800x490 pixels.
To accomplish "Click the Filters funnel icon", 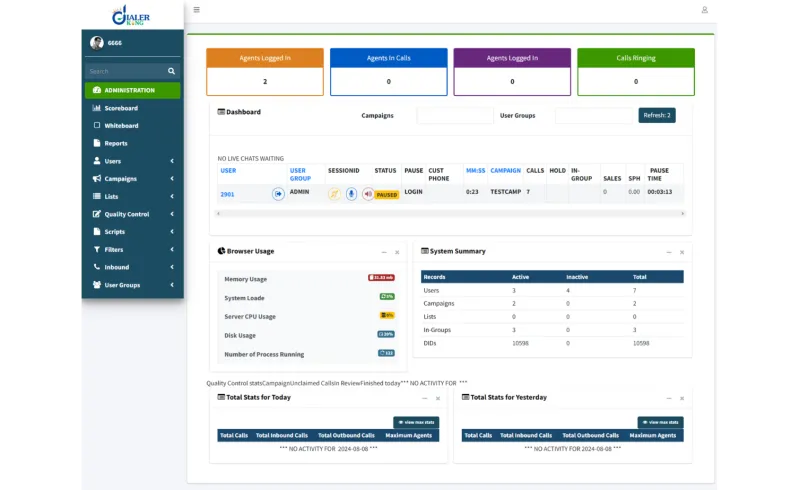I will click(x=96, y=249).
